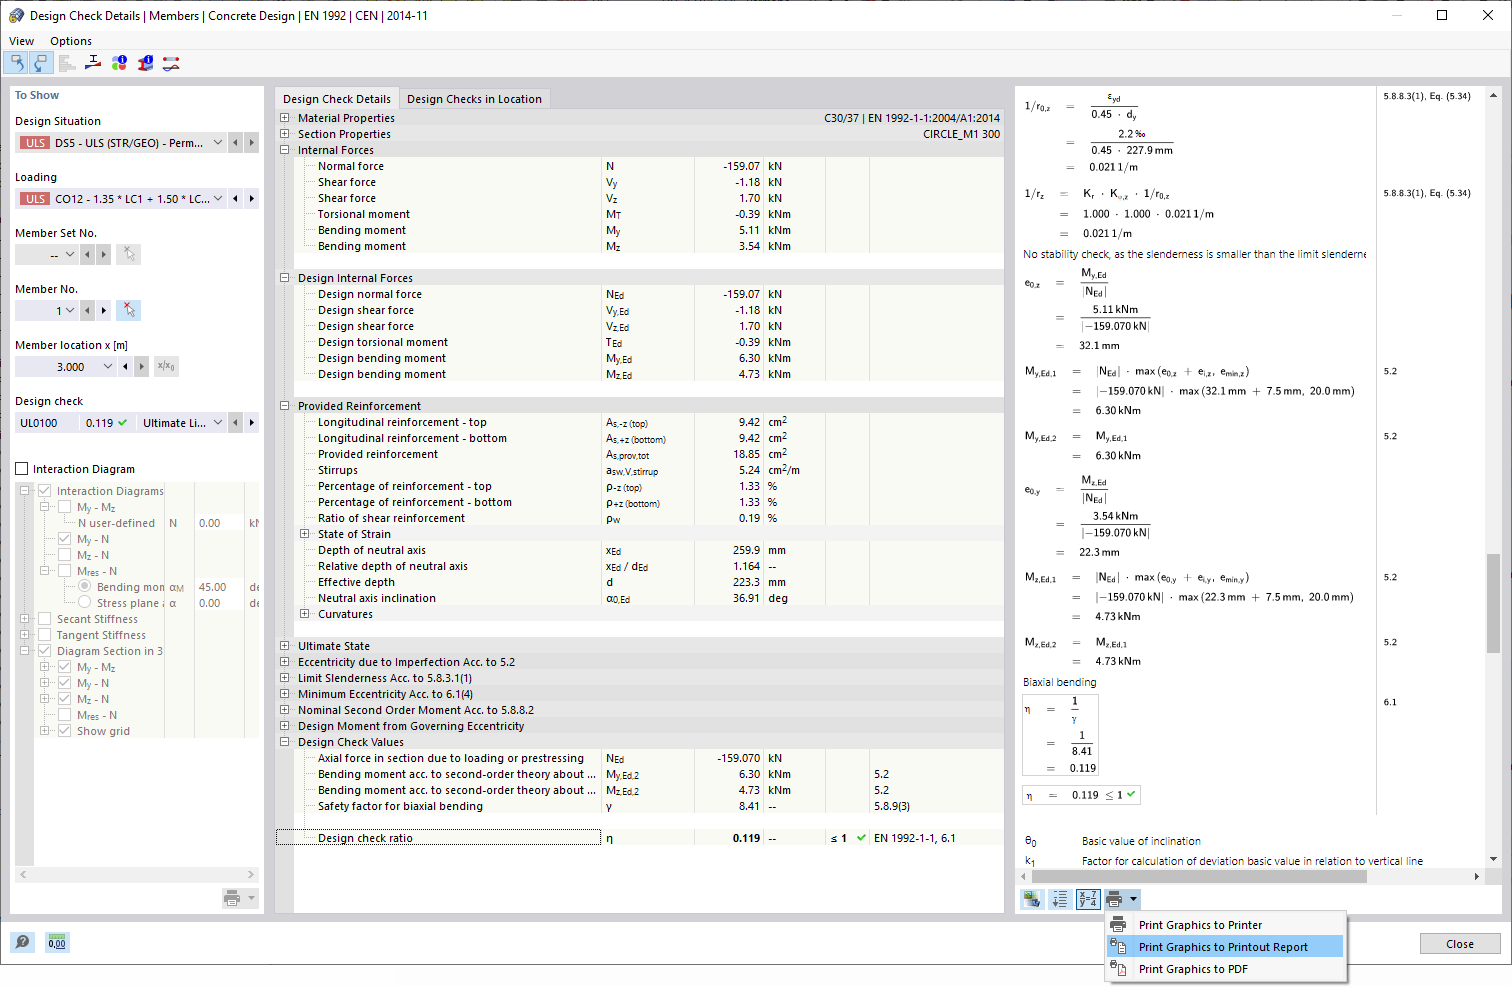1512x987 pixels.
Task: Toggle the Tangent Stiffness checkbox
Action: coord(44,635)
